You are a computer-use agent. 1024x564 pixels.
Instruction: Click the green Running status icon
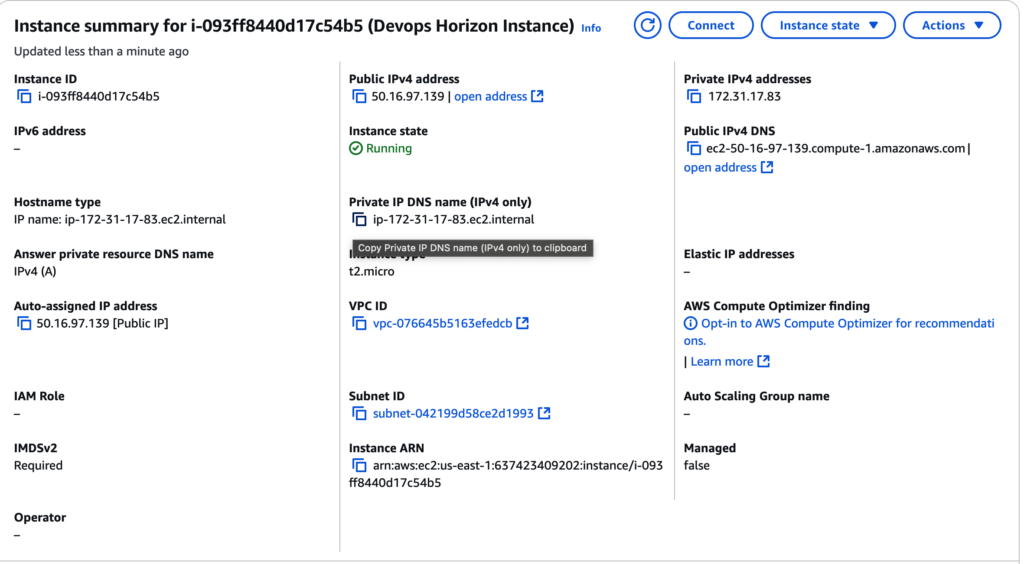tap(355, 148)
